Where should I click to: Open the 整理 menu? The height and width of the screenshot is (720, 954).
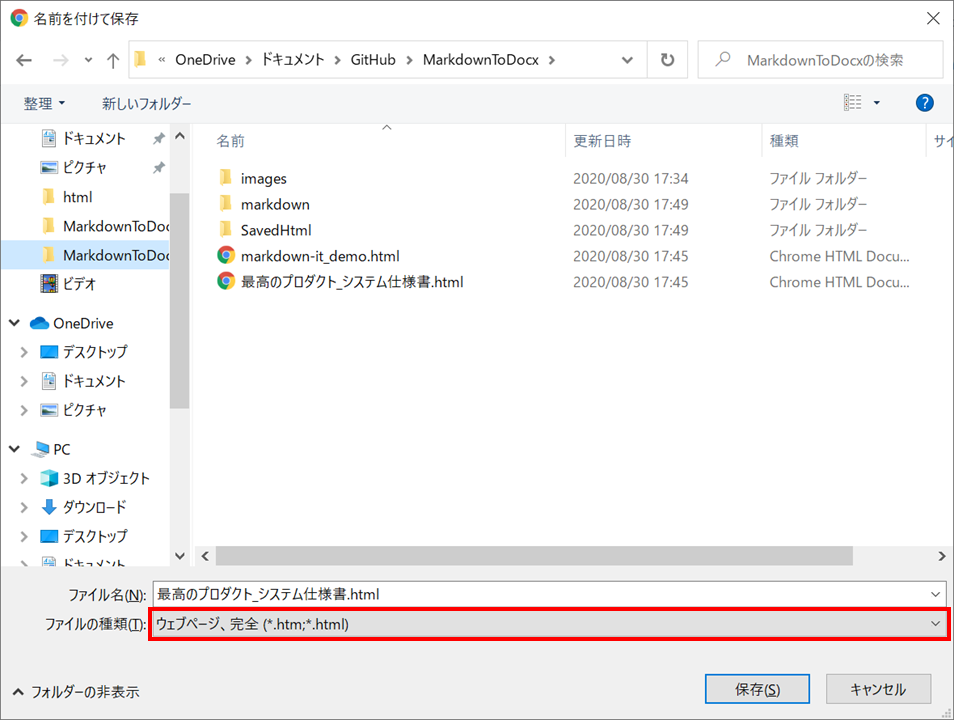tap(44, 103)
